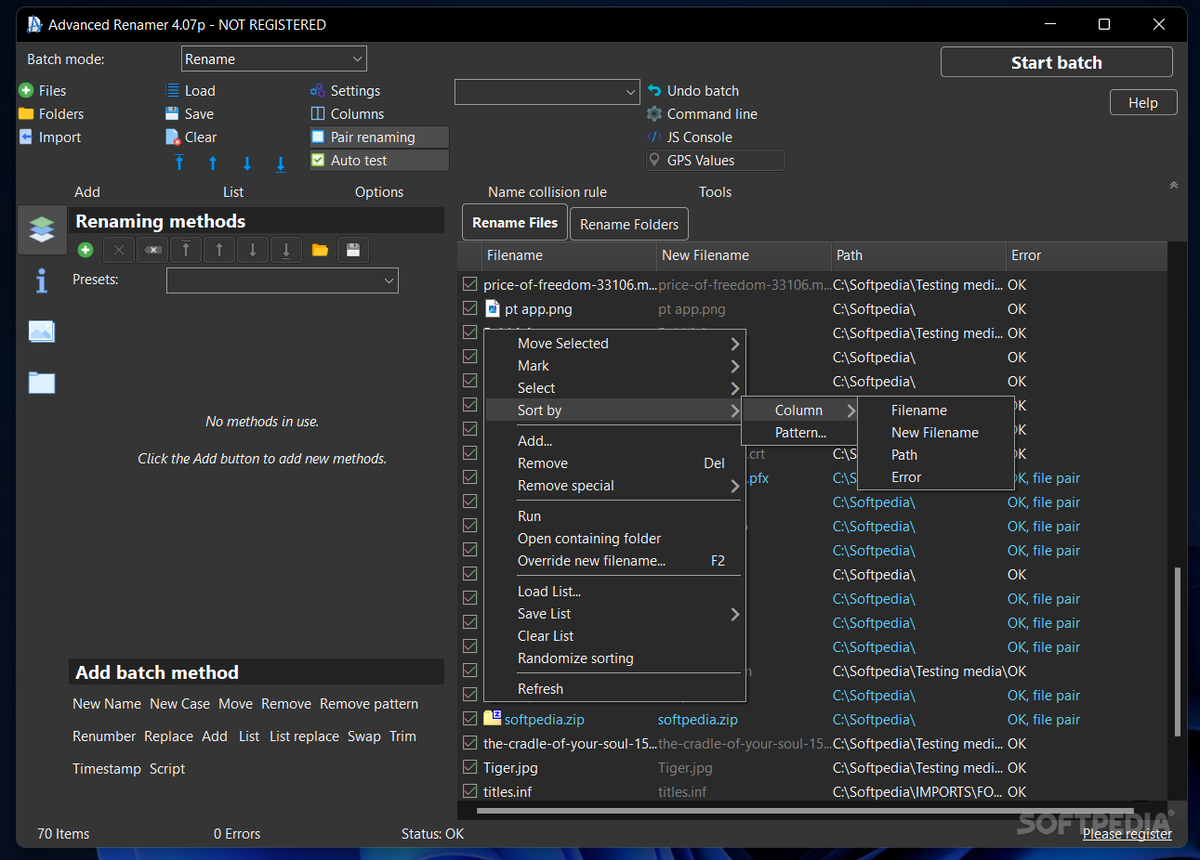1200x860 pixels.
Task: Open the JS Console
Action: (x=661, y=136)
